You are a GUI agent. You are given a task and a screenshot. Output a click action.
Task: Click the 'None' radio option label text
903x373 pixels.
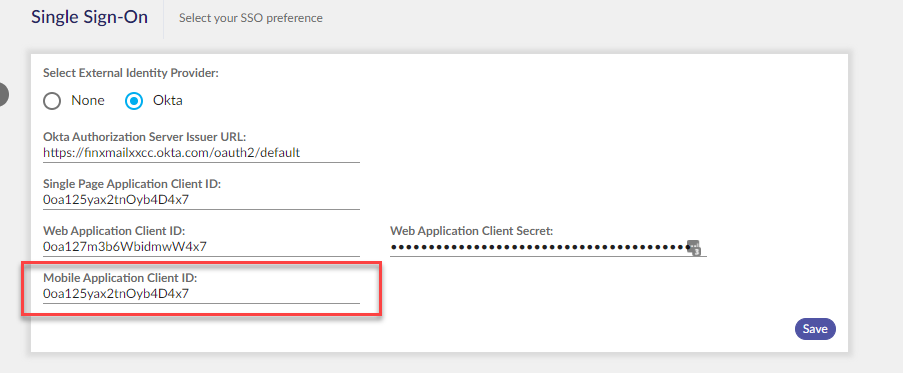click(x=88, y=101)
